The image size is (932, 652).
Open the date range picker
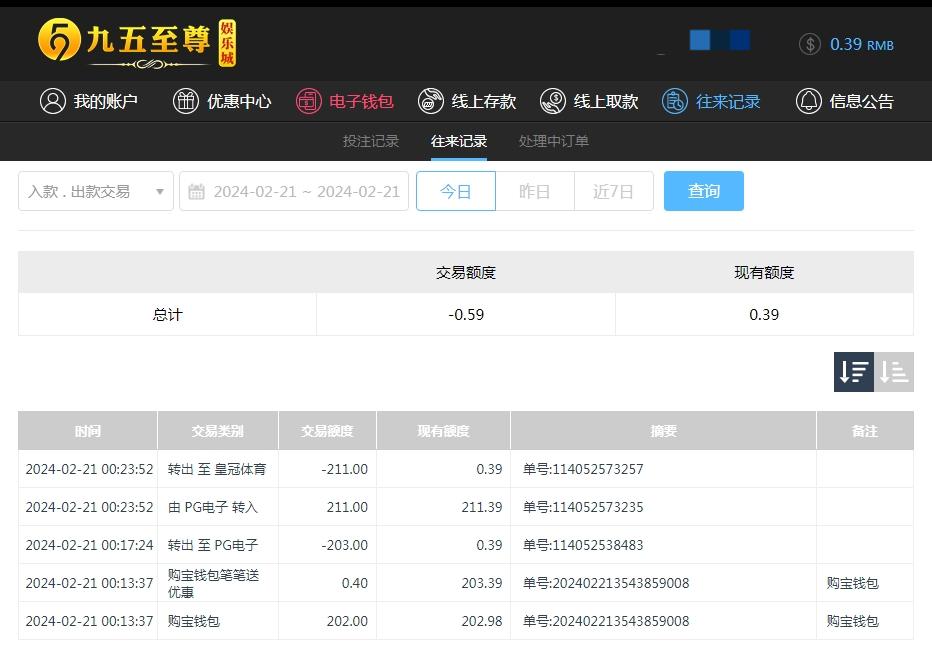point(306,191)
